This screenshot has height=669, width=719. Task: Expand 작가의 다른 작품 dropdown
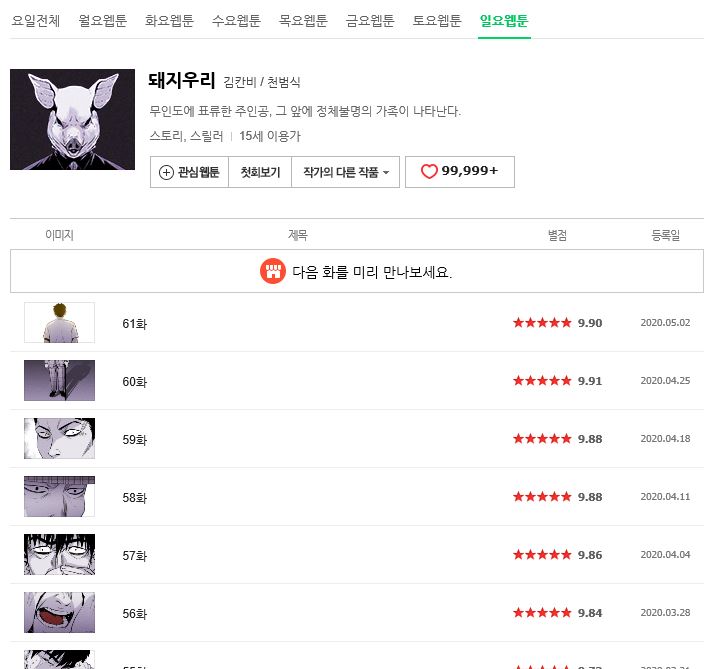[346, 172]
